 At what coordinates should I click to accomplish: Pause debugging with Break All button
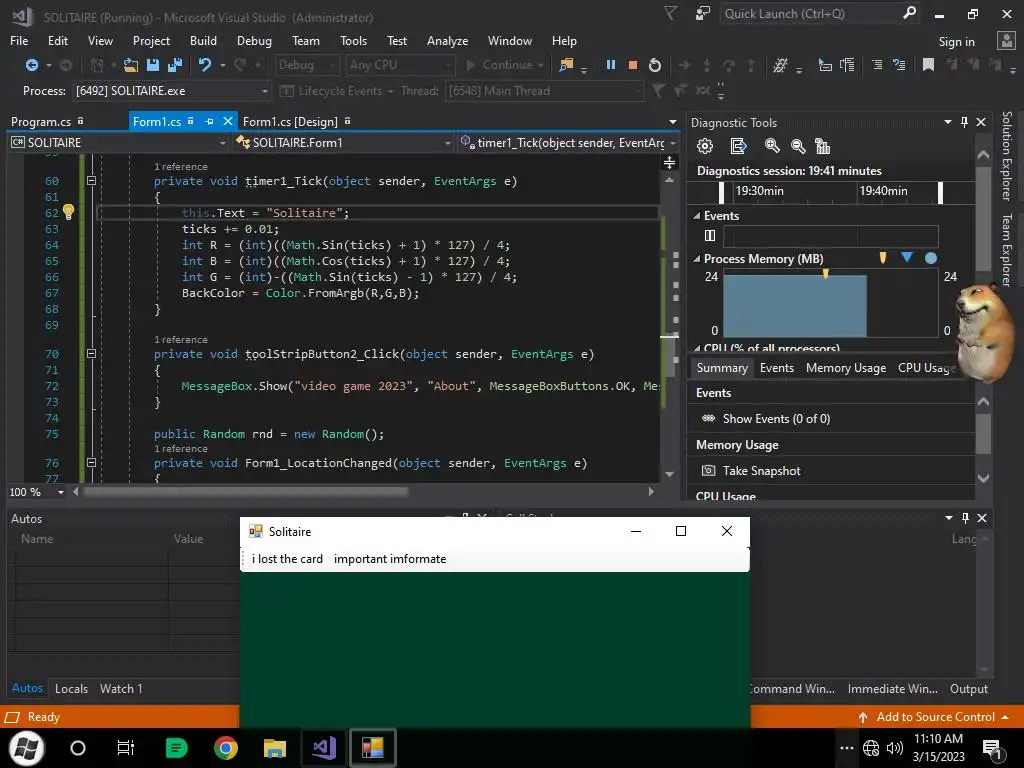pyautogui.click(x=611, y=65)
